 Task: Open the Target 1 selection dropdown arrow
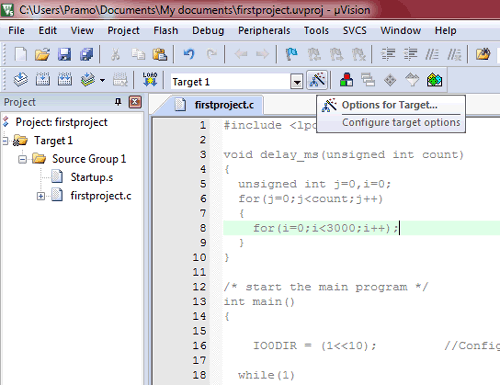tap(296, 81)
